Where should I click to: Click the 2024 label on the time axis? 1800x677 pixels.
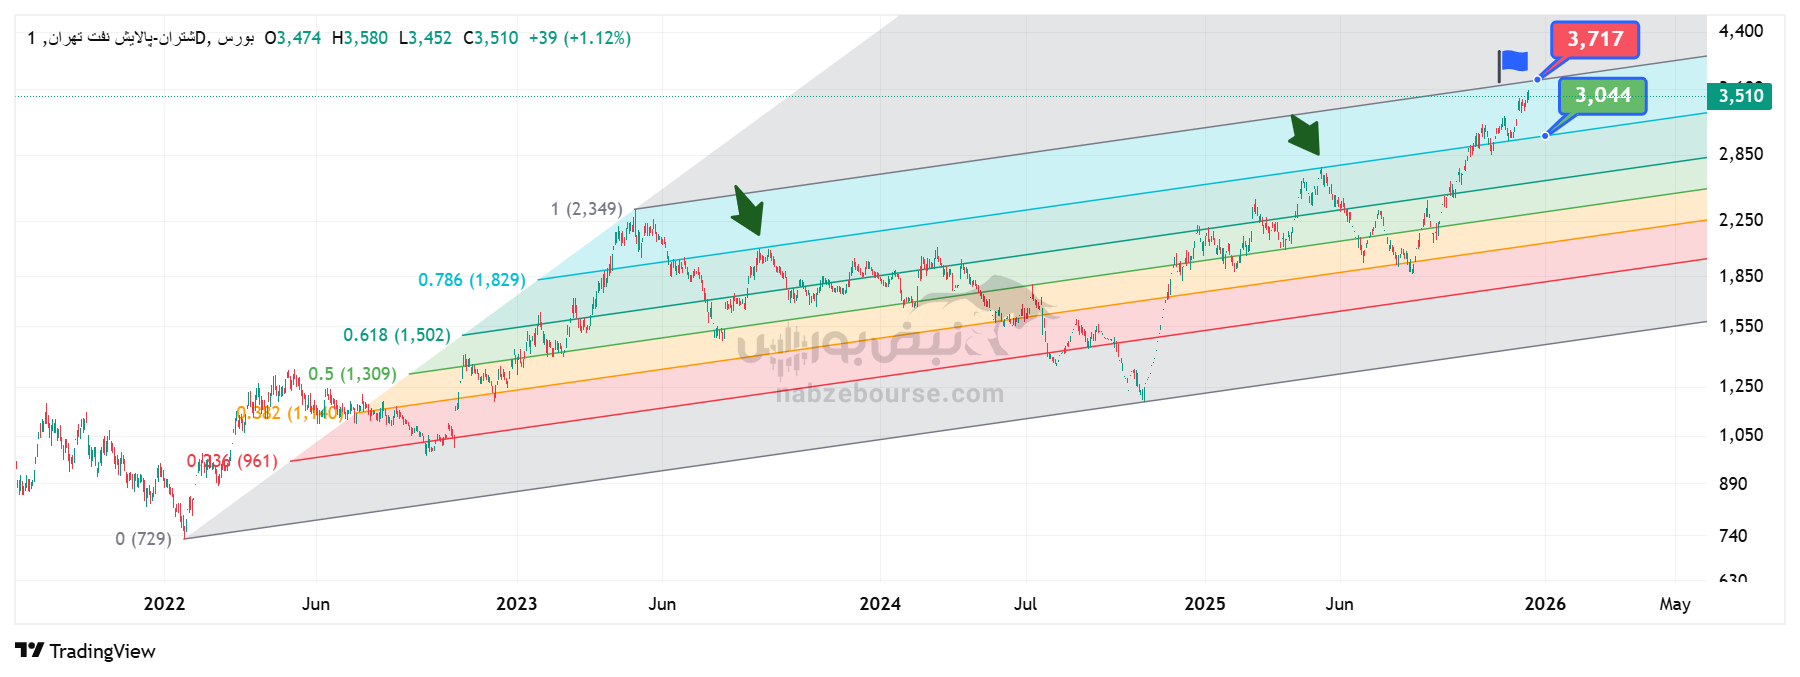pos(880,604)
